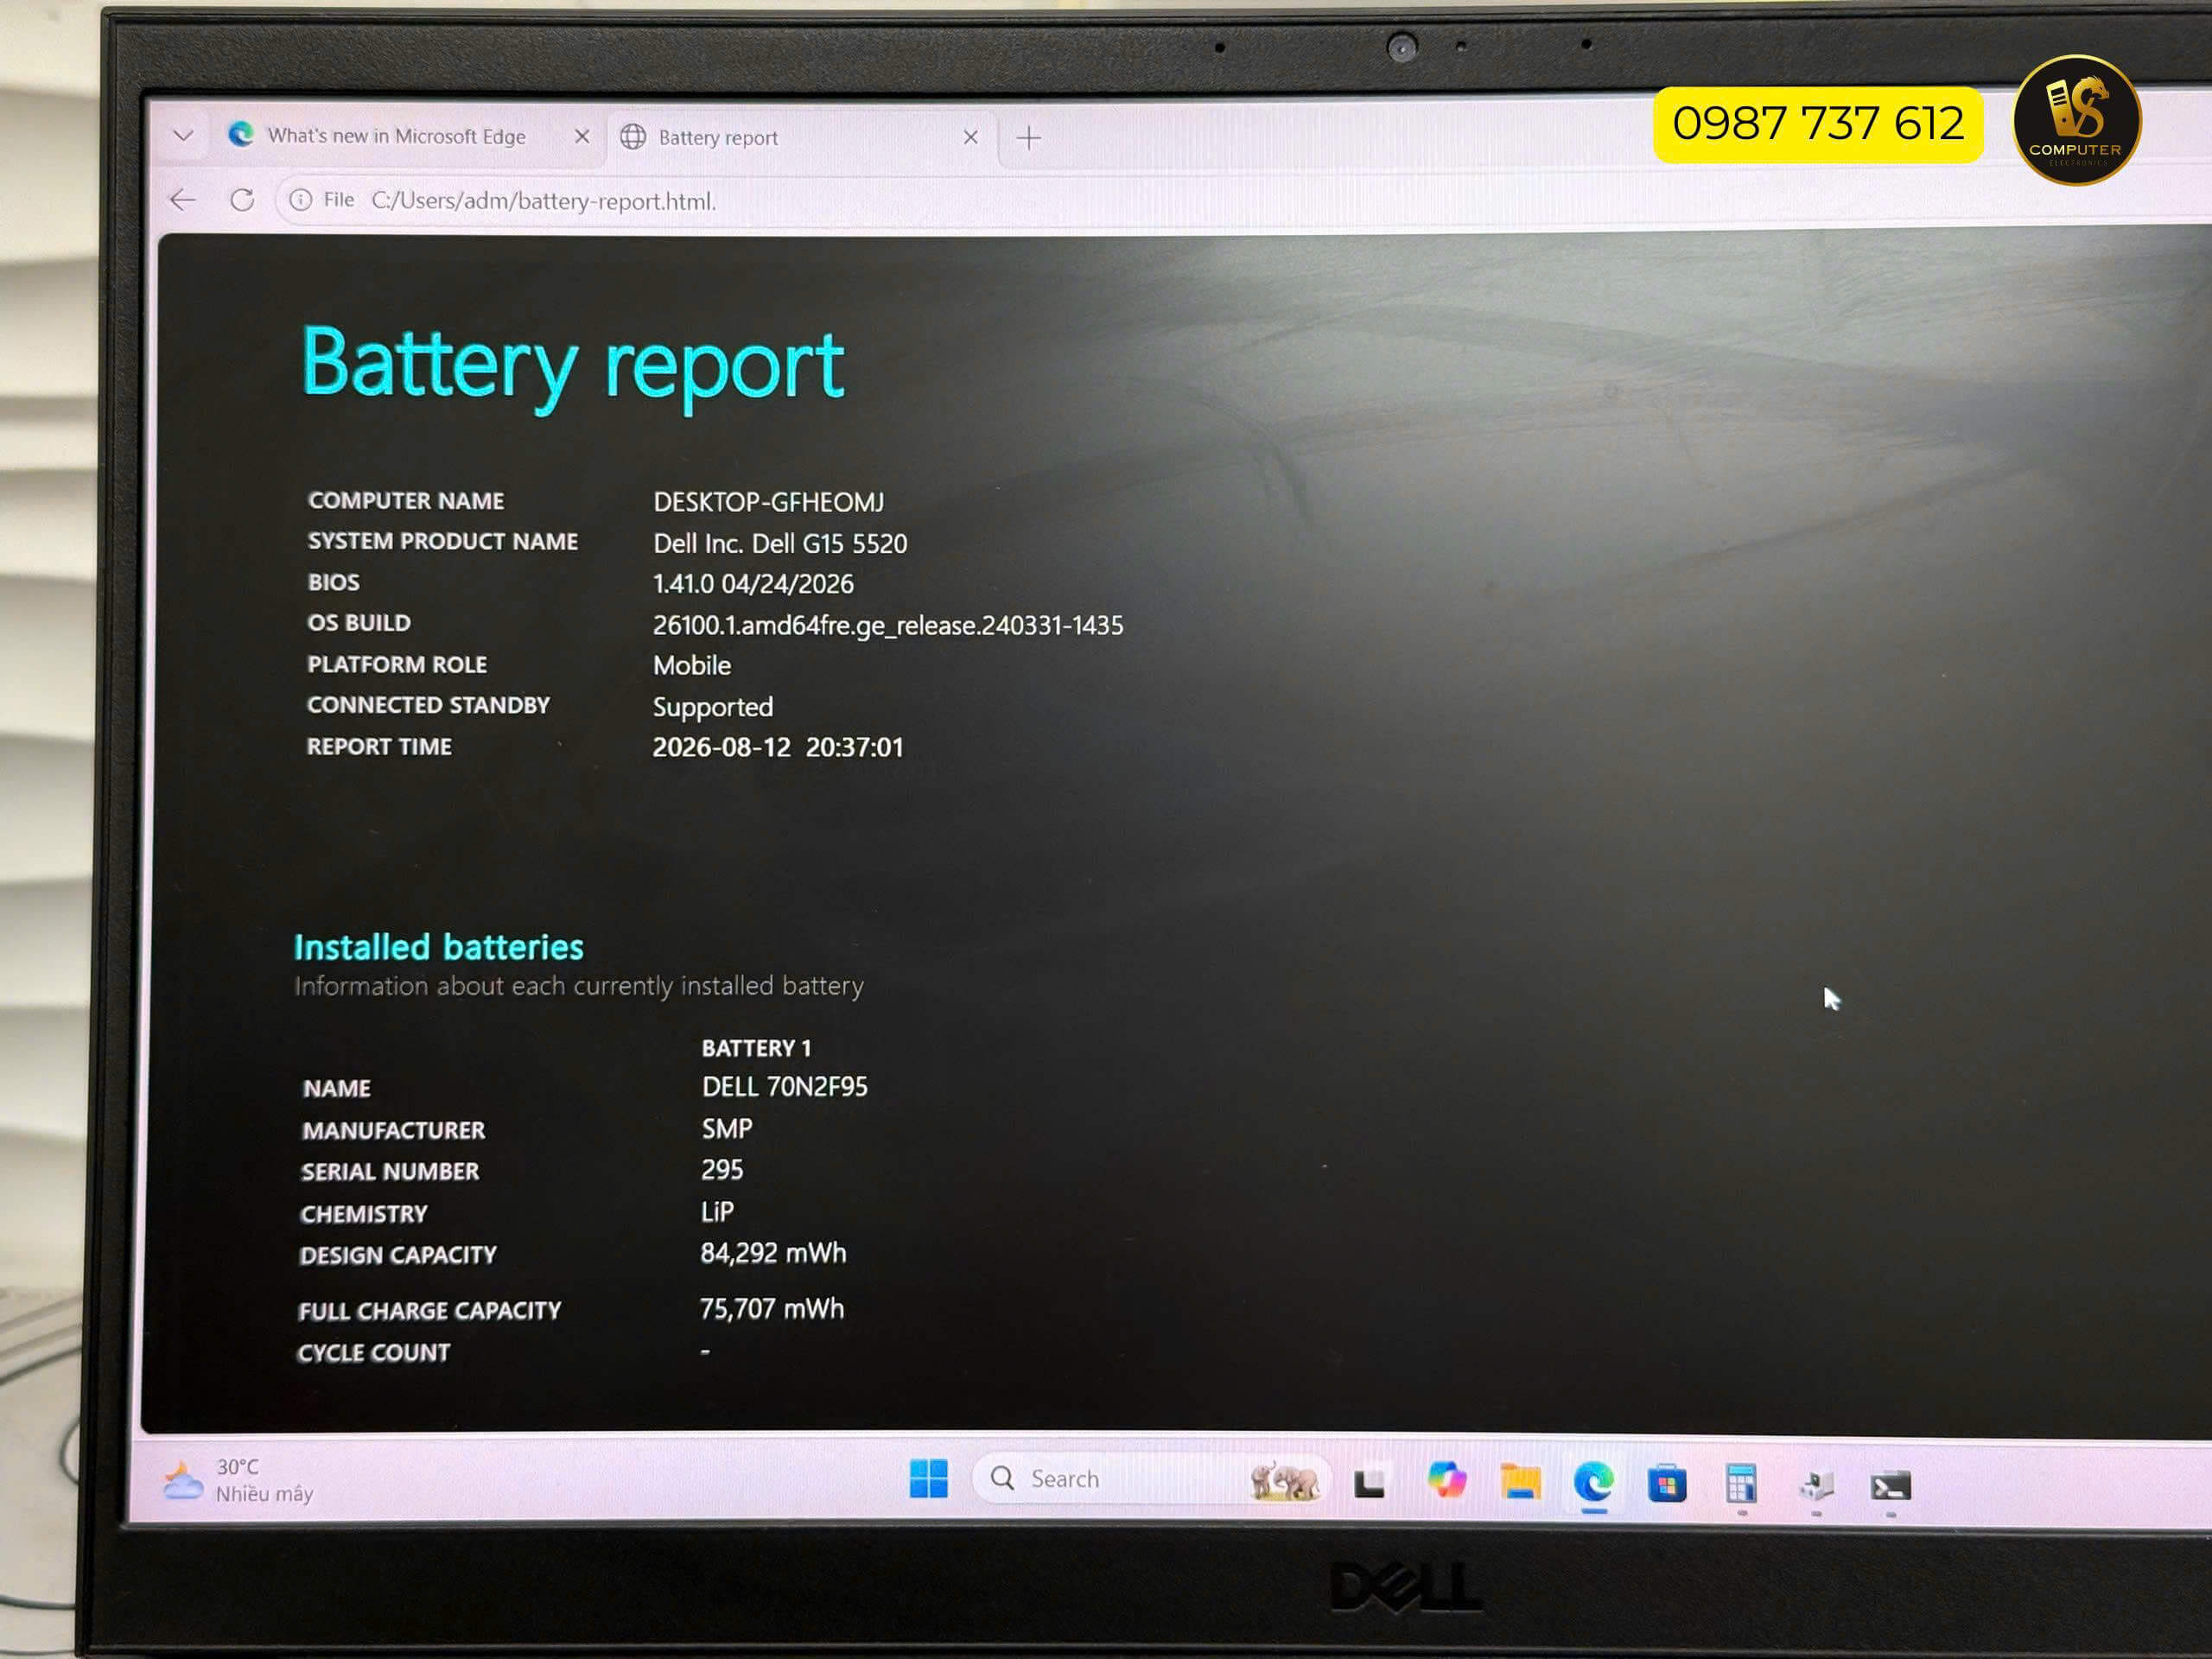Open Task View from the taskbar
Viewport: 2212px width, 1659px height.
tap(1369, 1483)
